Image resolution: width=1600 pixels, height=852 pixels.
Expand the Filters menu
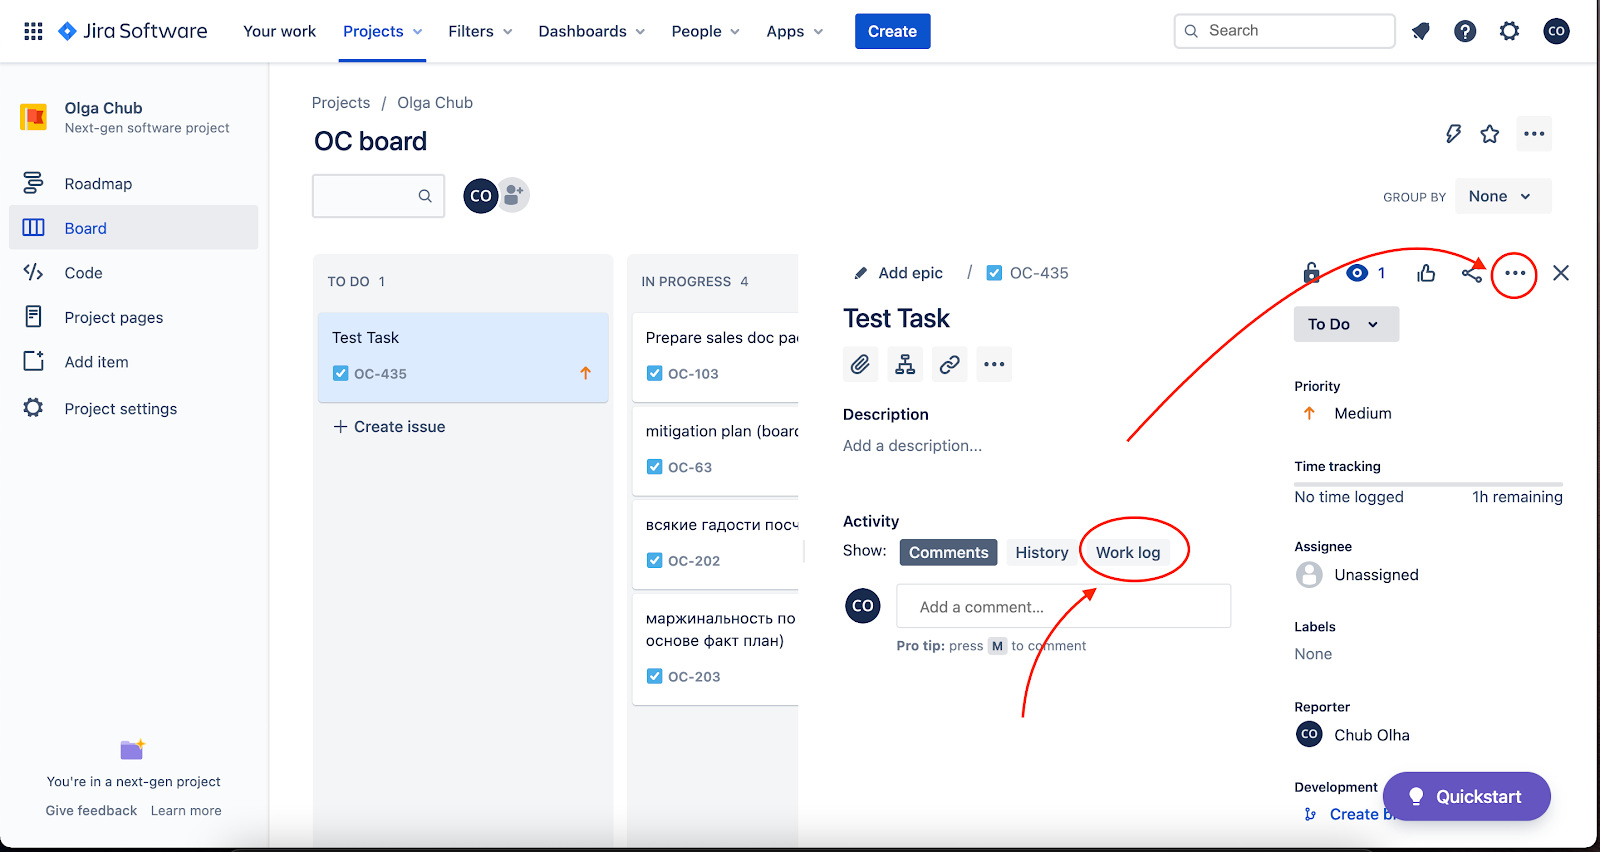coord(480,31)
